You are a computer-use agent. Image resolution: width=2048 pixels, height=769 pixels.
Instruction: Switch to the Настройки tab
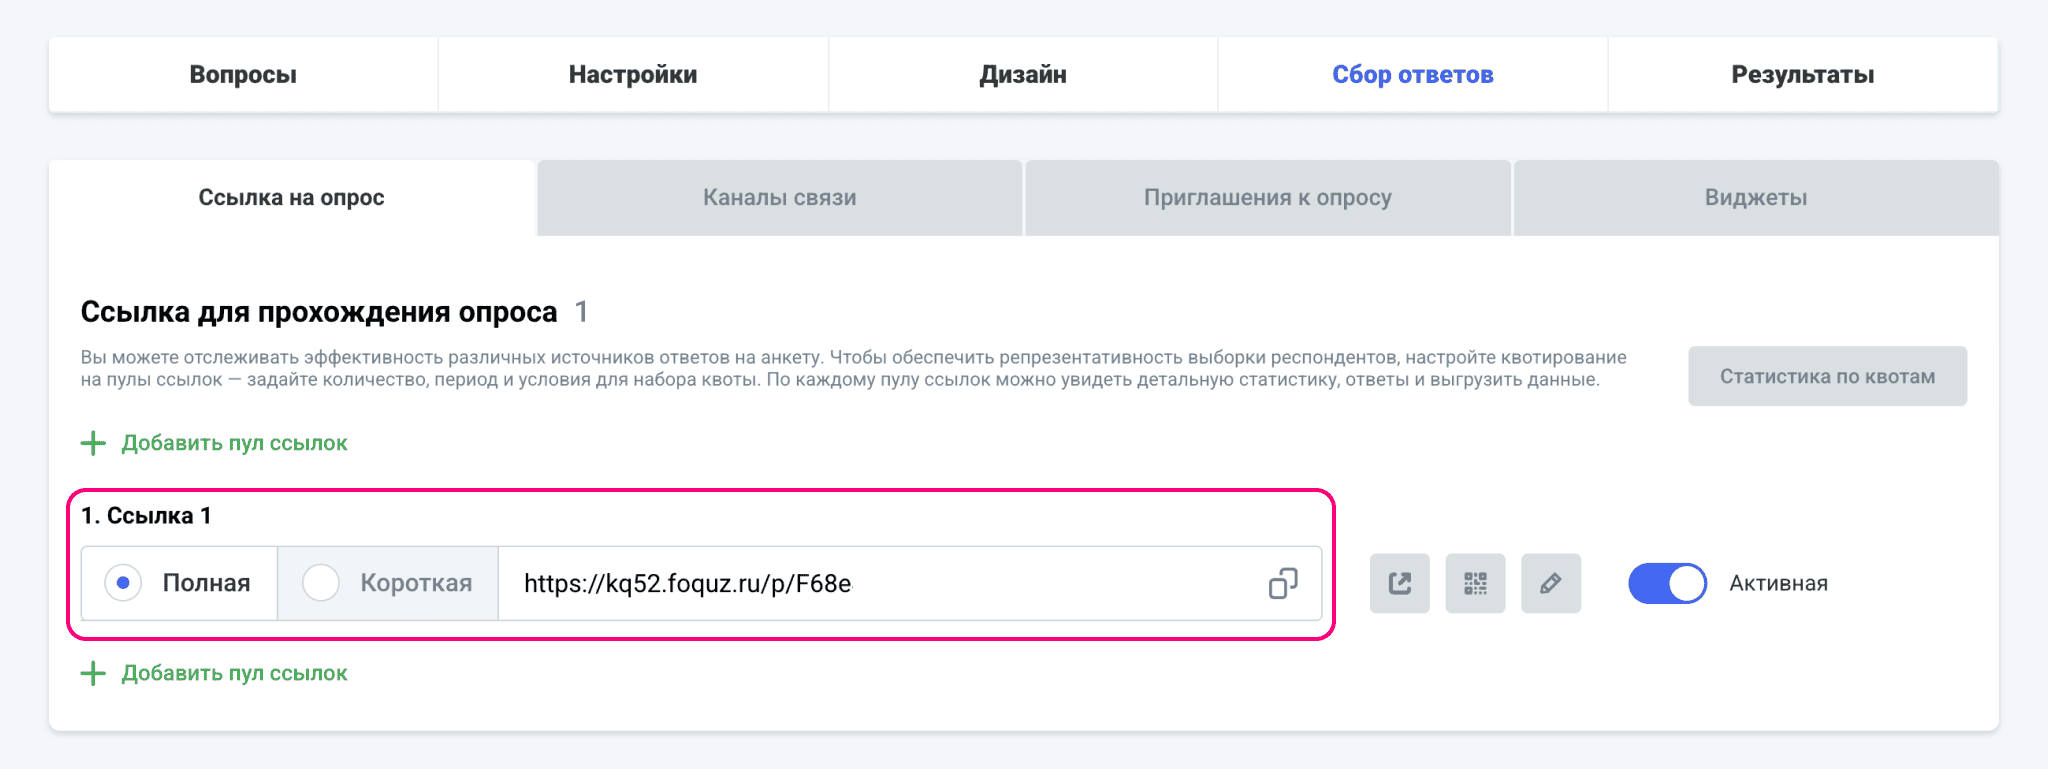pos(633,75)
